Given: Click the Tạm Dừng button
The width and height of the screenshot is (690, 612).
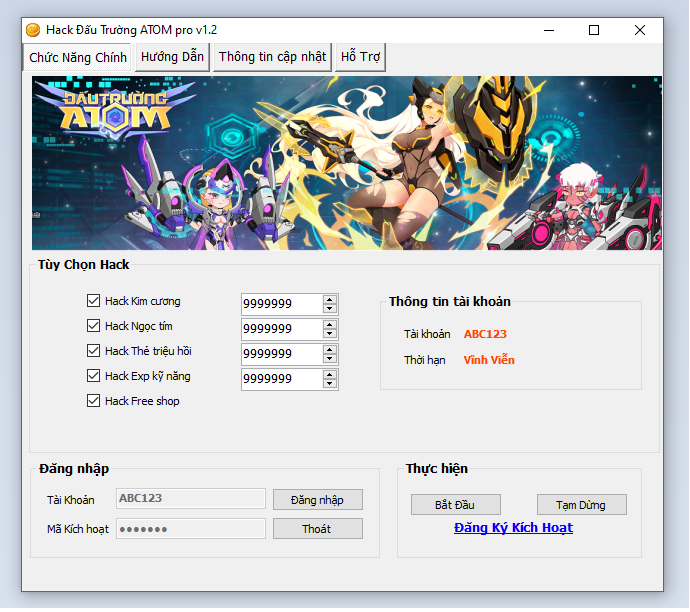Looking at the screenshot, I should (581, 505).
